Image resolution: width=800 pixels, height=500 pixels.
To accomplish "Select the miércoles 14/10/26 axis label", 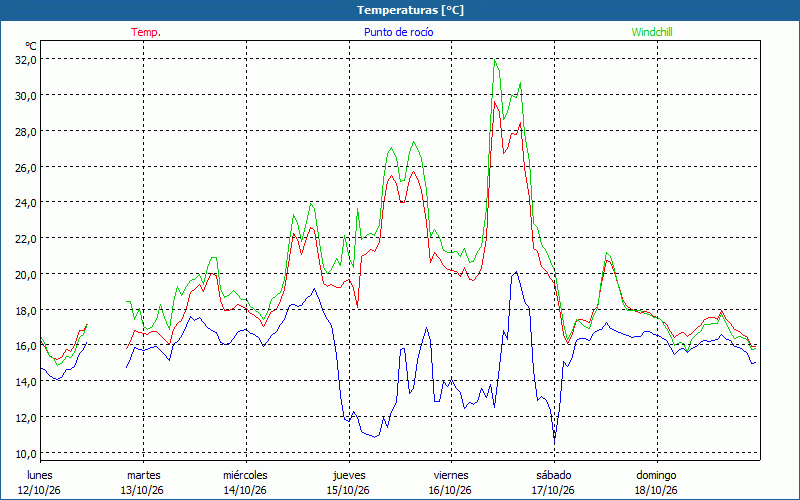I will (x=245, y=483).
